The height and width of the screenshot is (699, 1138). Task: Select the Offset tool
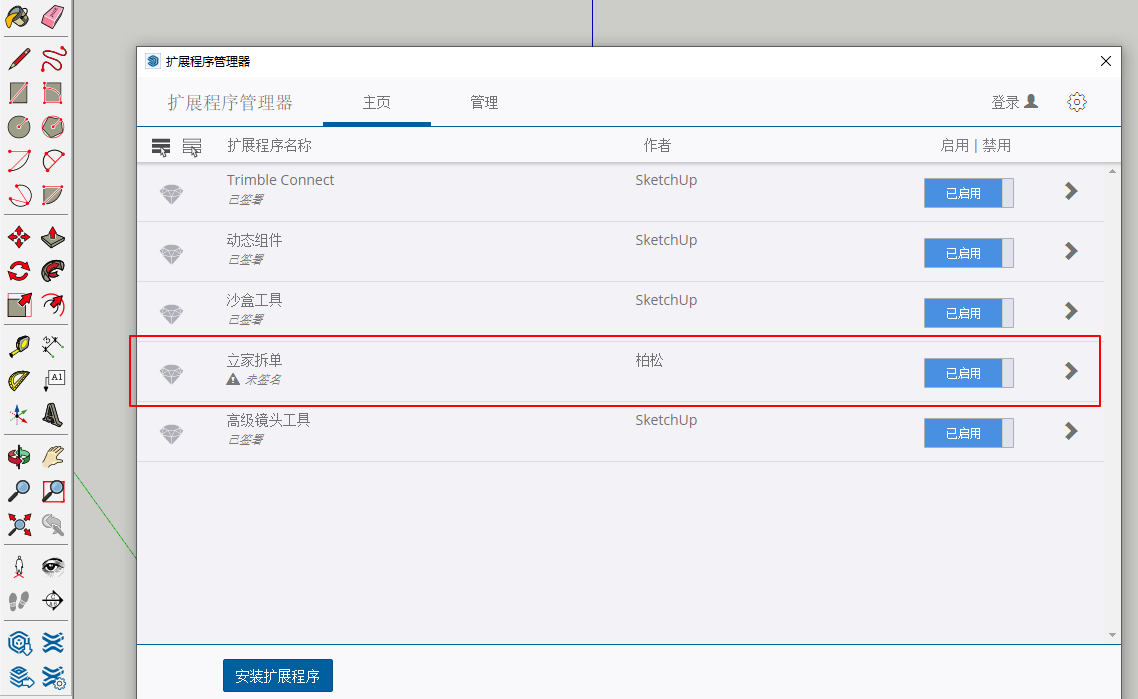53,305
